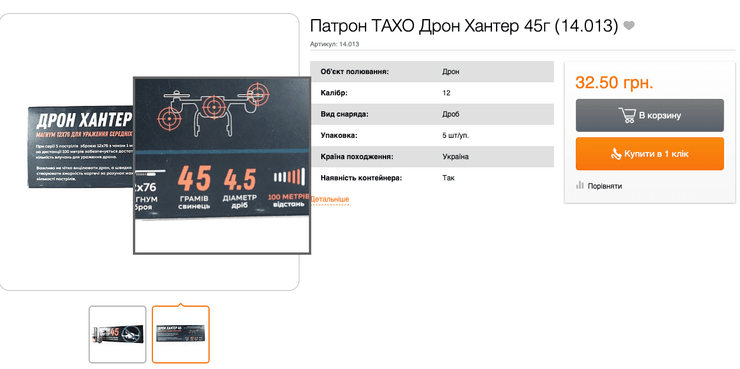Open the «Детальніше» details link

pos(329,199)
